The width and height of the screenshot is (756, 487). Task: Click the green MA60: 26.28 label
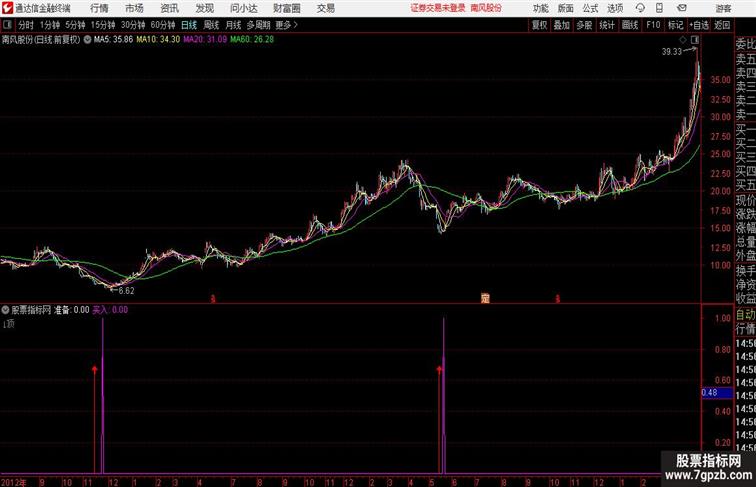(x=252, y=40)
